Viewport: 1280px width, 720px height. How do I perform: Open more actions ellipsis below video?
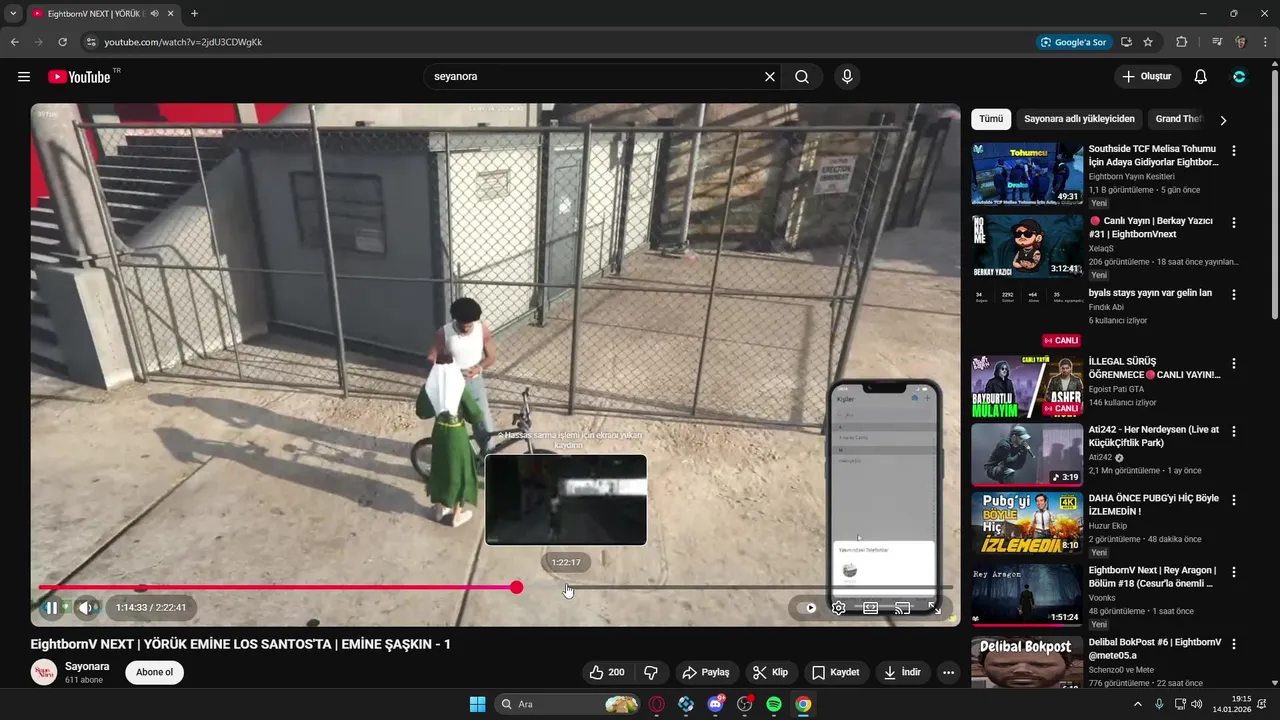click(949, 672)
